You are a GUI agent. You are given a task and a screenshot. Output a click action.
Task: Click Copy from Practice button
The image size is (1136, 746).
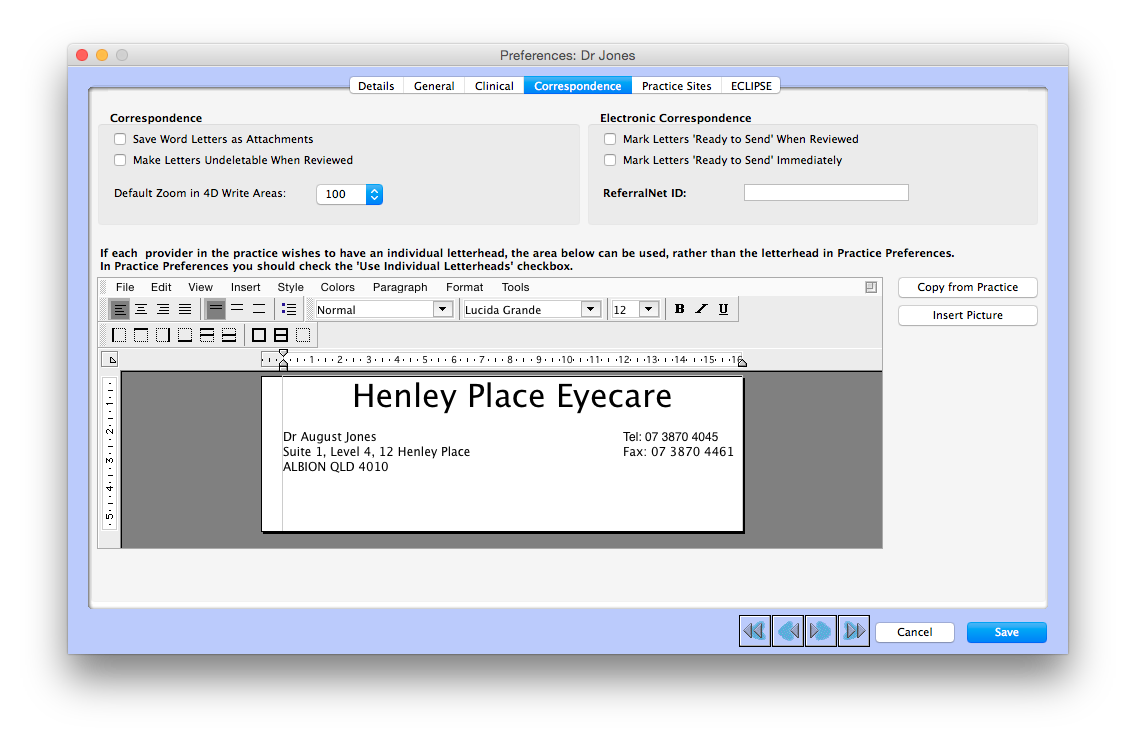[967, 287]
